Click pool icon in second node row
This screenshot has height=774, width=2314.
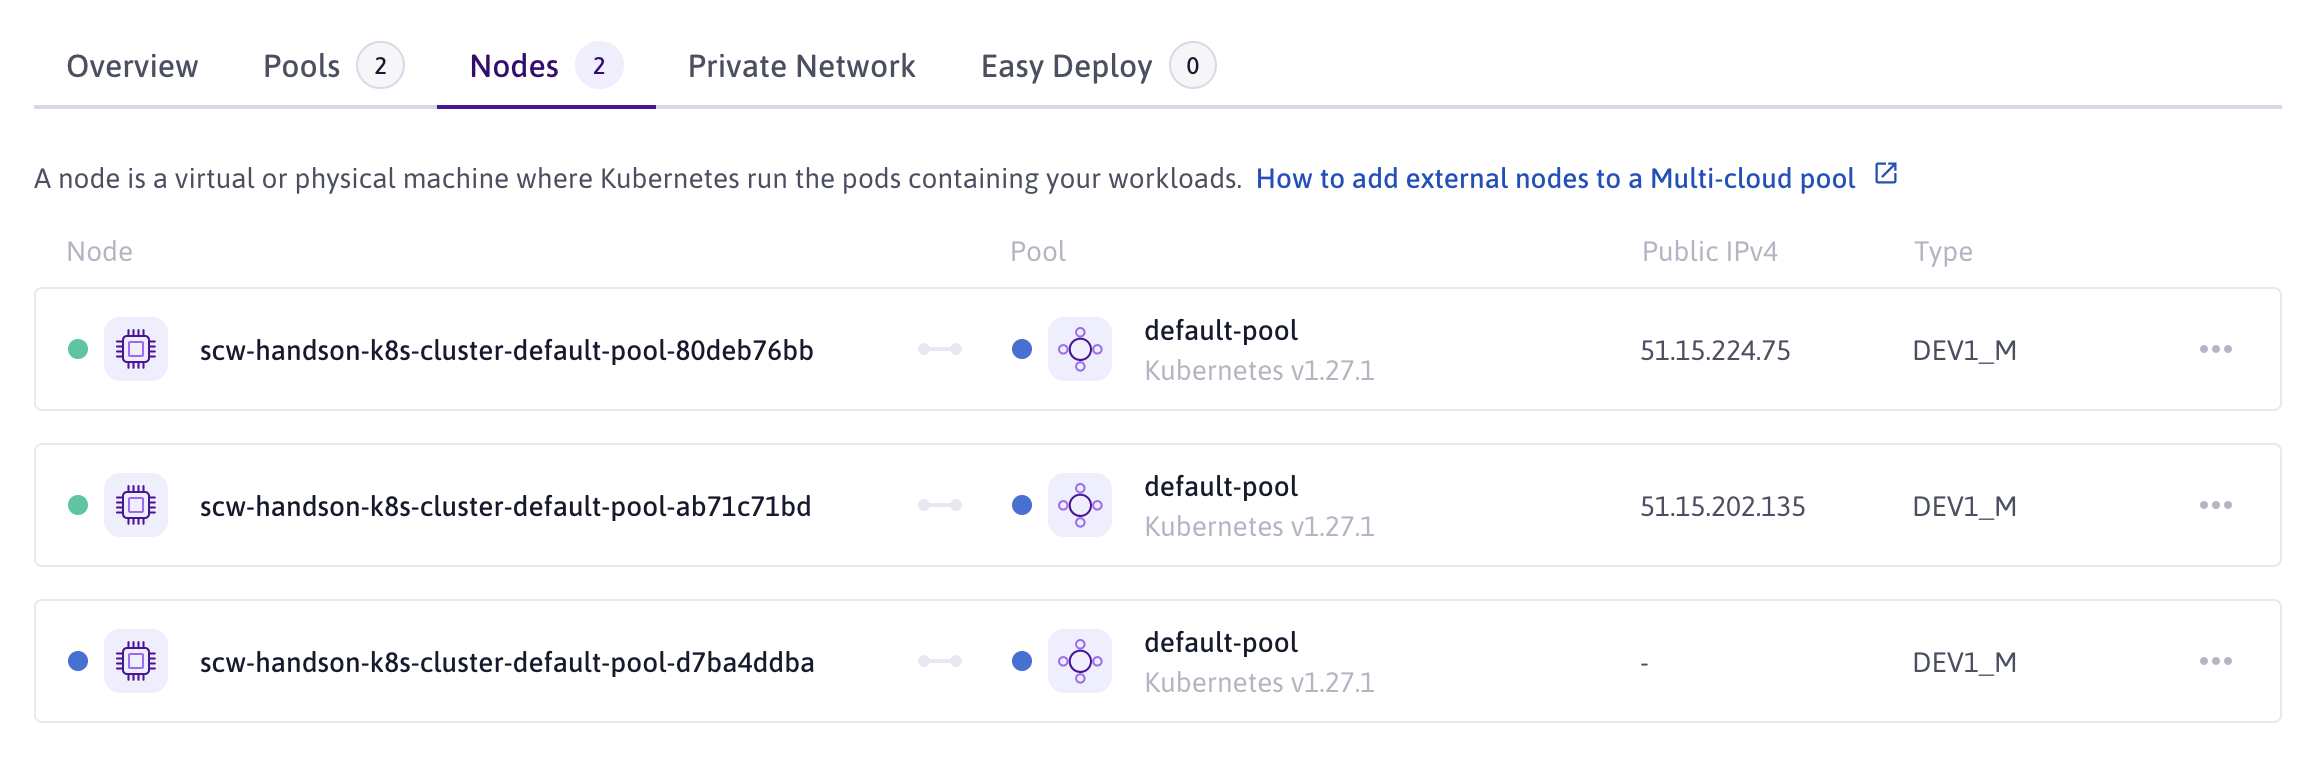[1080, 505]
